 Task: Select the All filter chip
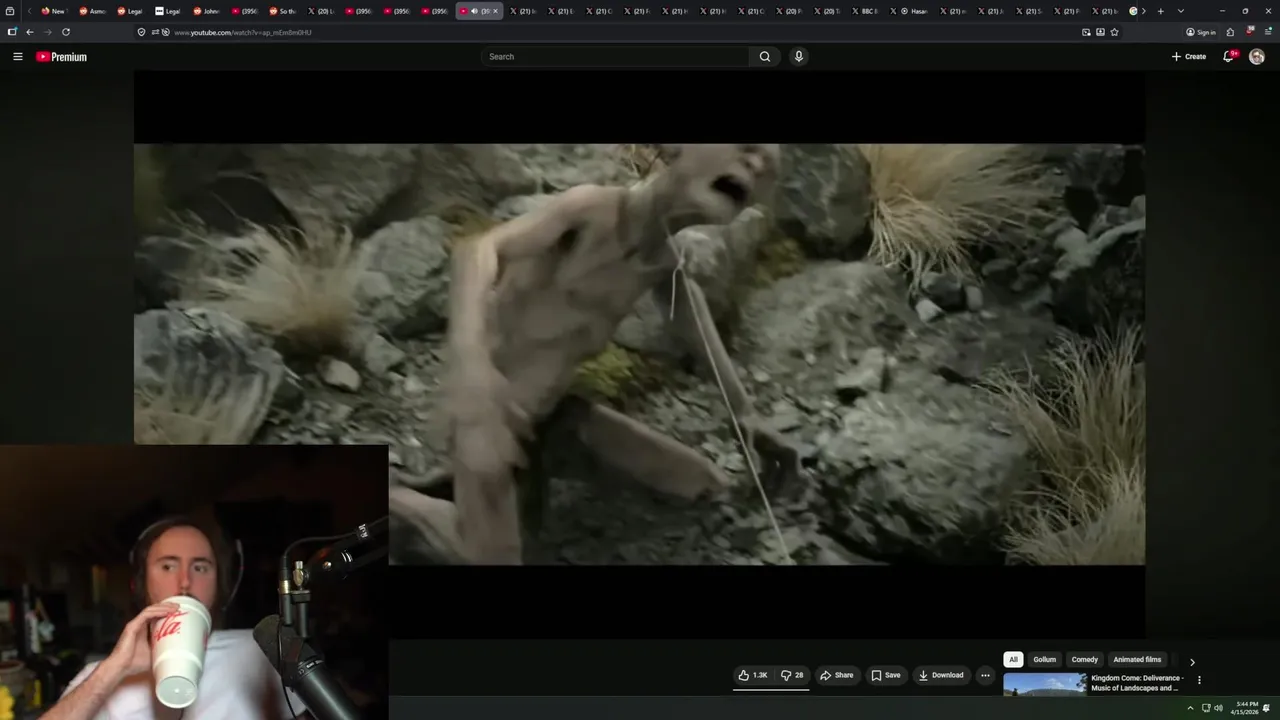point(1013,660)
